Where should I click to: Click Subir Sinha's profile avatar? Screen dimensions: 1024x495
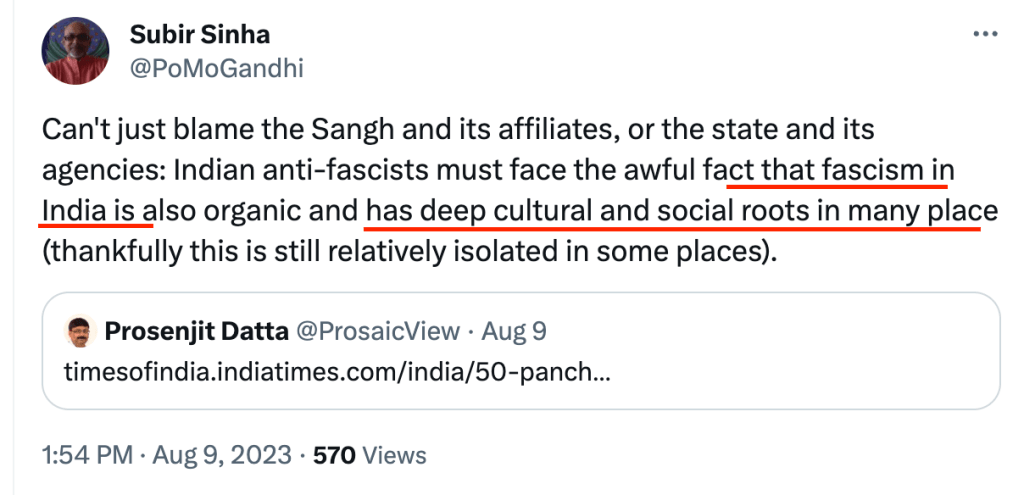point(75,51)
